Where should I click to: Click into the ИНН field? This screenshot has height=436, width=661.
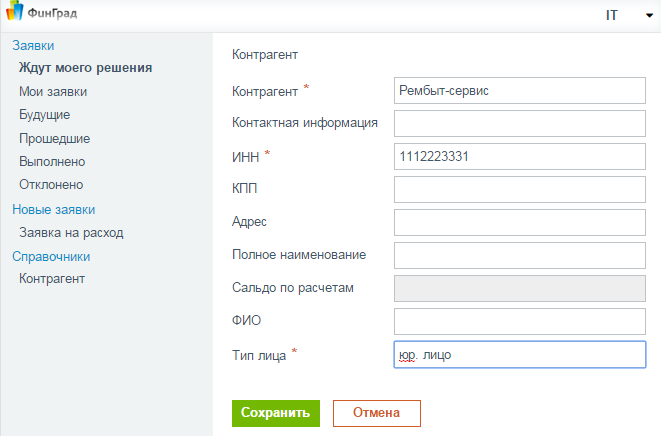[520, 156]
